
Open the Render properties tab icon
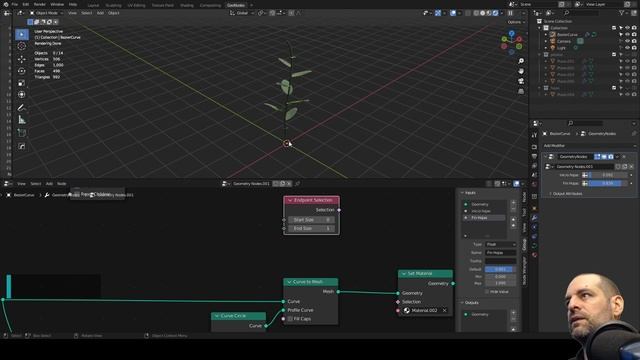(534, 147)
